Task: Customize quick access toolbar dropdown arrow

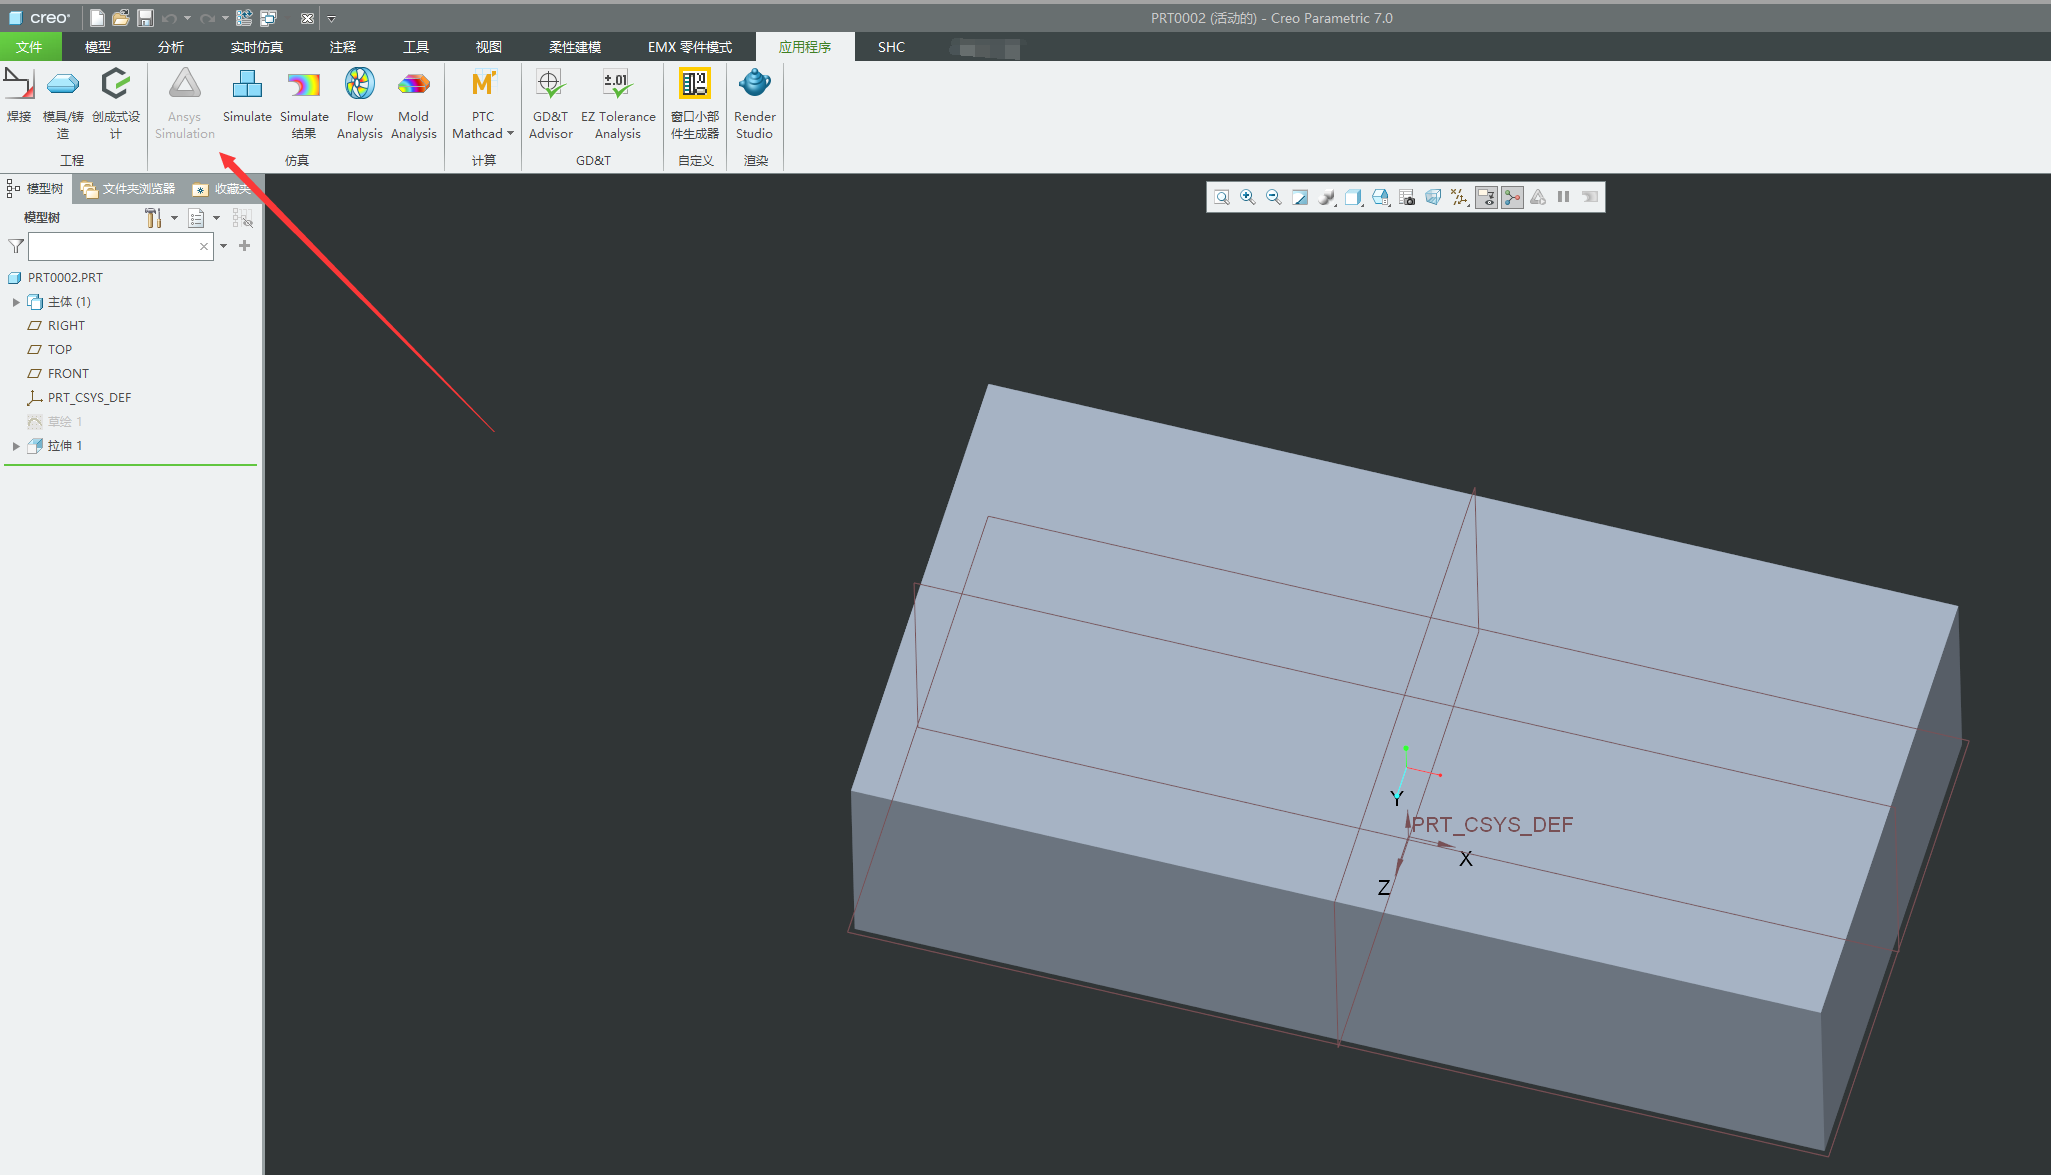Action: [x=332, y=18]
